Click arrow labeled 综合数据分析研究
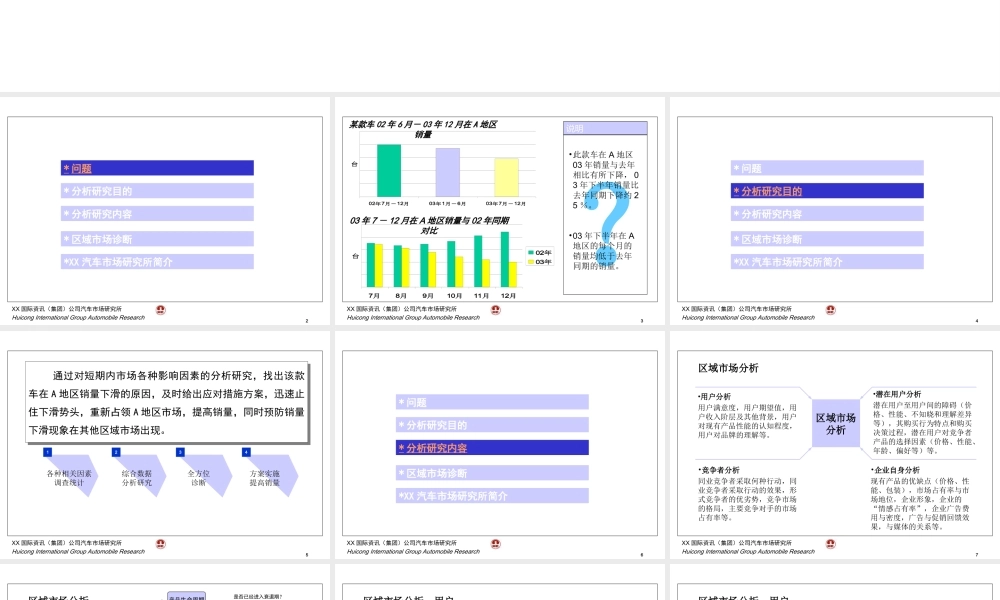 point(137,476)
